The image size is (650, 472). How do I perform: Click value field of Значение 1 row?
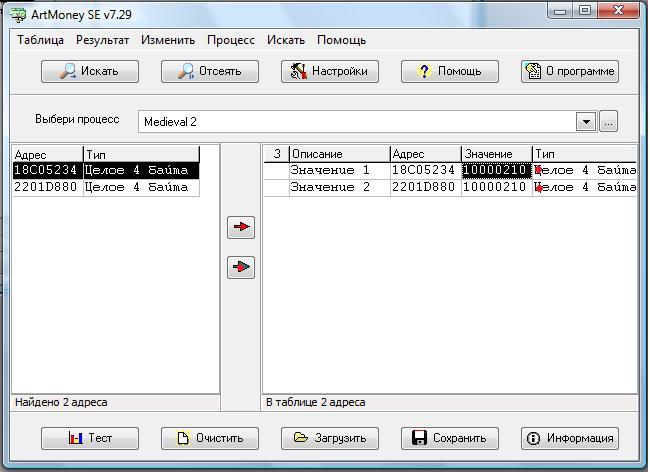pyautogui.click(x=495, y=171)
